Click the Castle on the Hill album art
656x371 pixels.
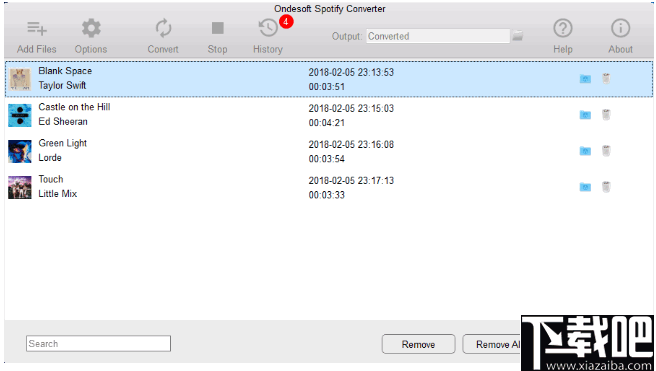point(20,115)
